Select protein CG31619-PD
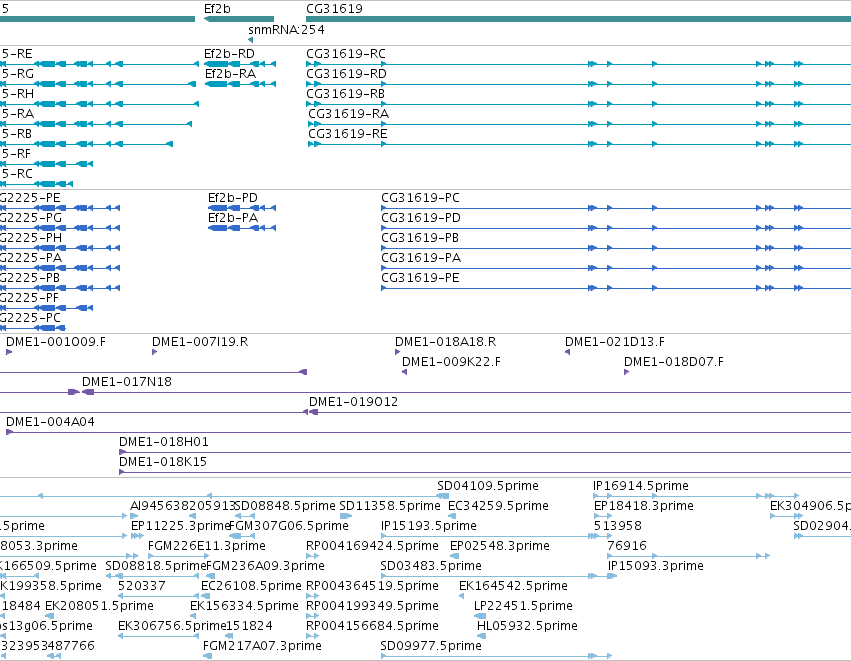 (421, 218)
